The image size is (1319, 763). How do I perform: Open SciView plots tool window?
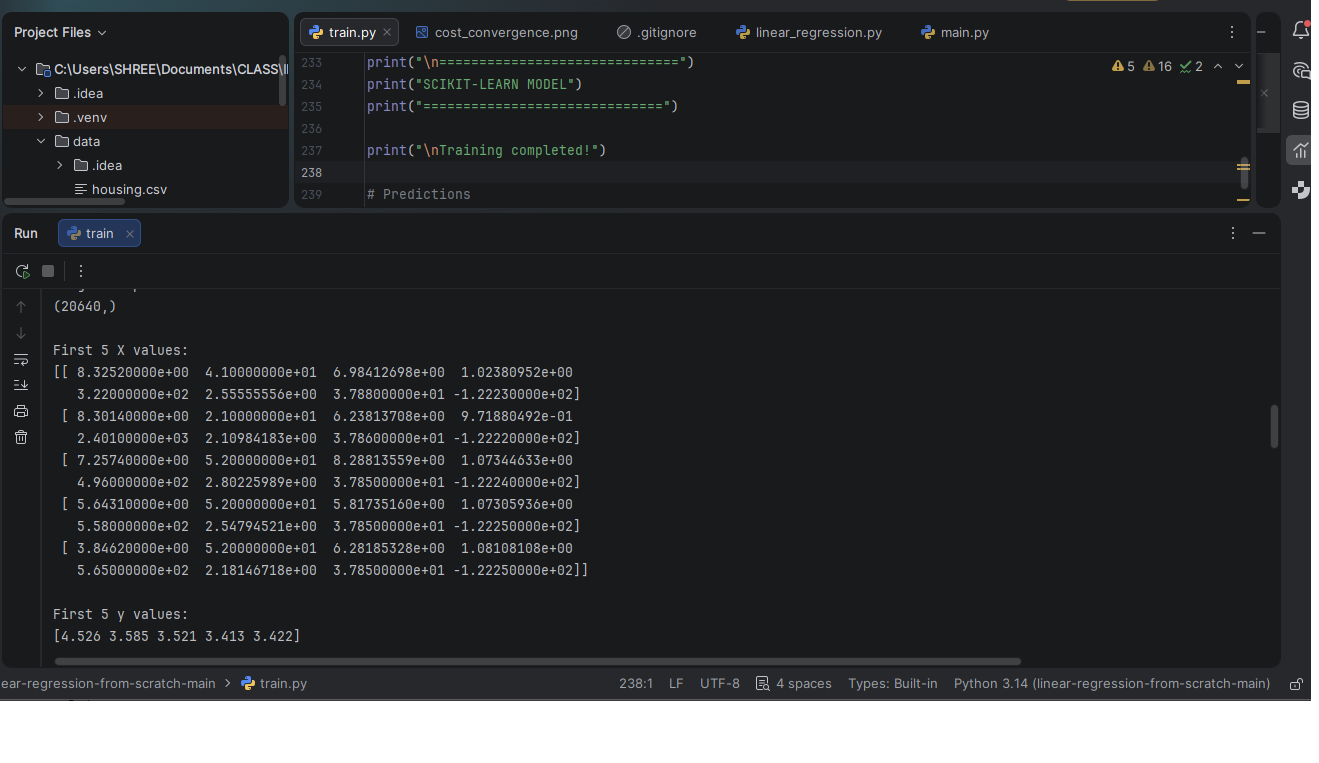[1300, 150]
